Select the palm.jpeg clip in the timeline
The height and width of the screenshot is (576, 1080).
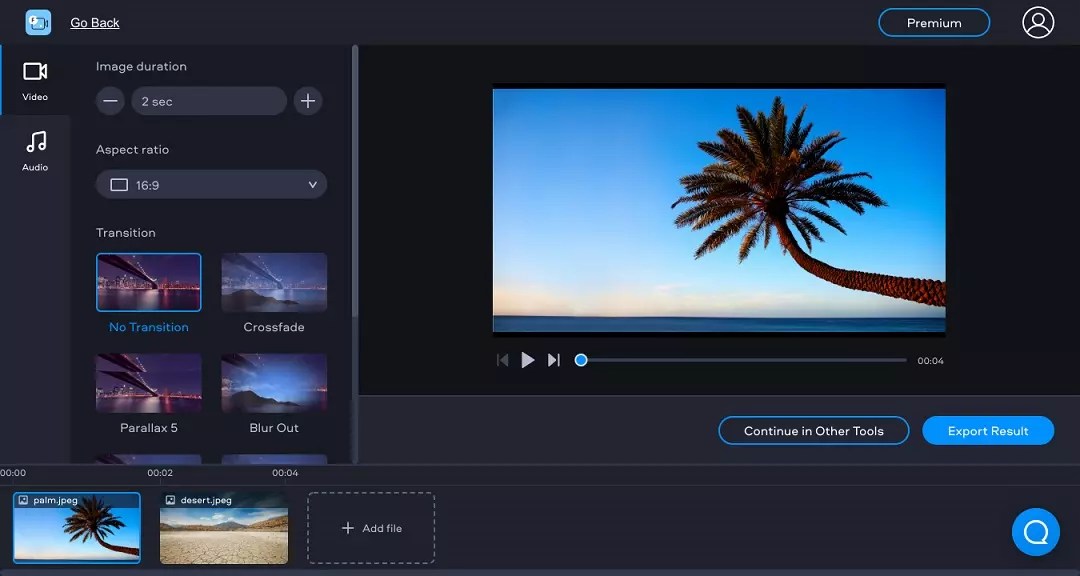(x=77, y=526)
